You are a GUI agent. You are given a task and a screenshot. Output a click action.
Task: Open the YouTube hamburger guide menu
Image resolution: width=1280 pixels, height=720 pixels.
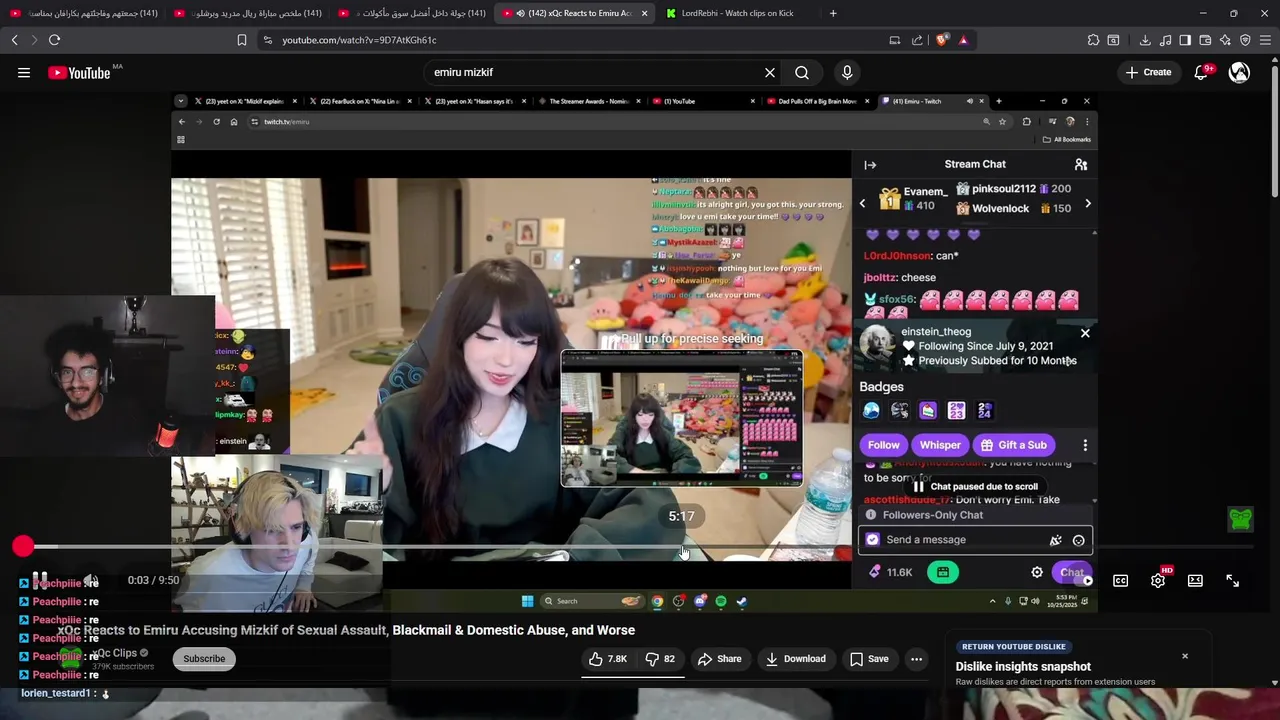[24, 72]
